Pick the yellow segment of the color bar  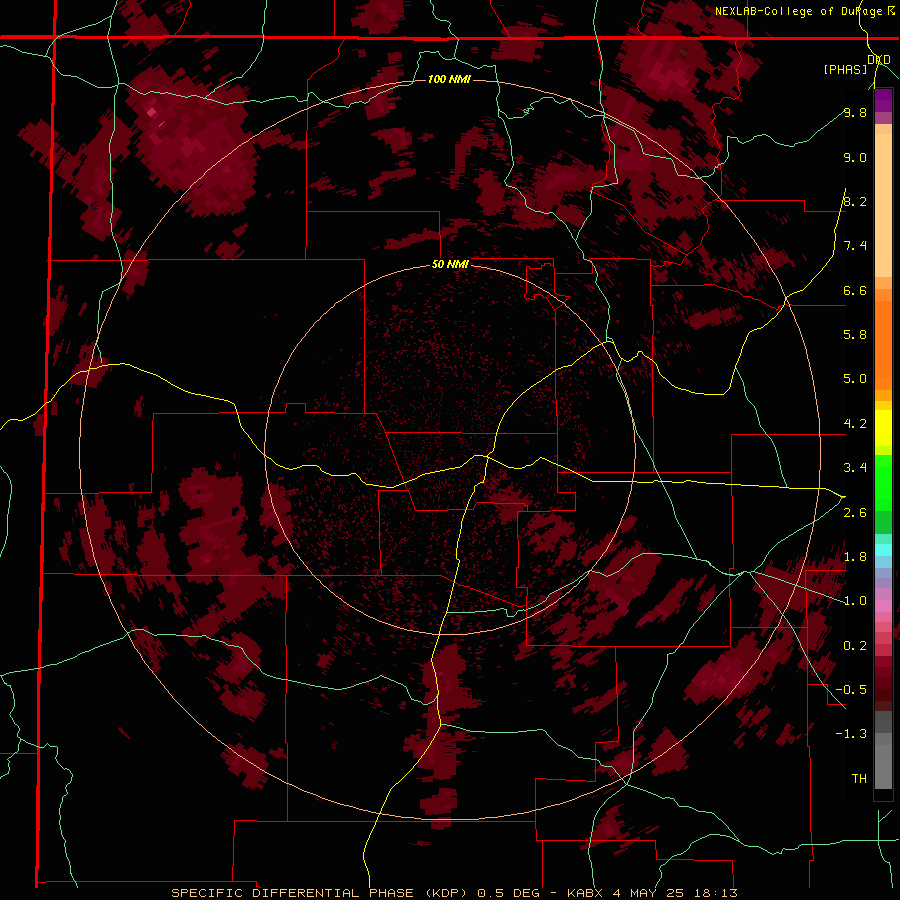[x=883, y=428]
